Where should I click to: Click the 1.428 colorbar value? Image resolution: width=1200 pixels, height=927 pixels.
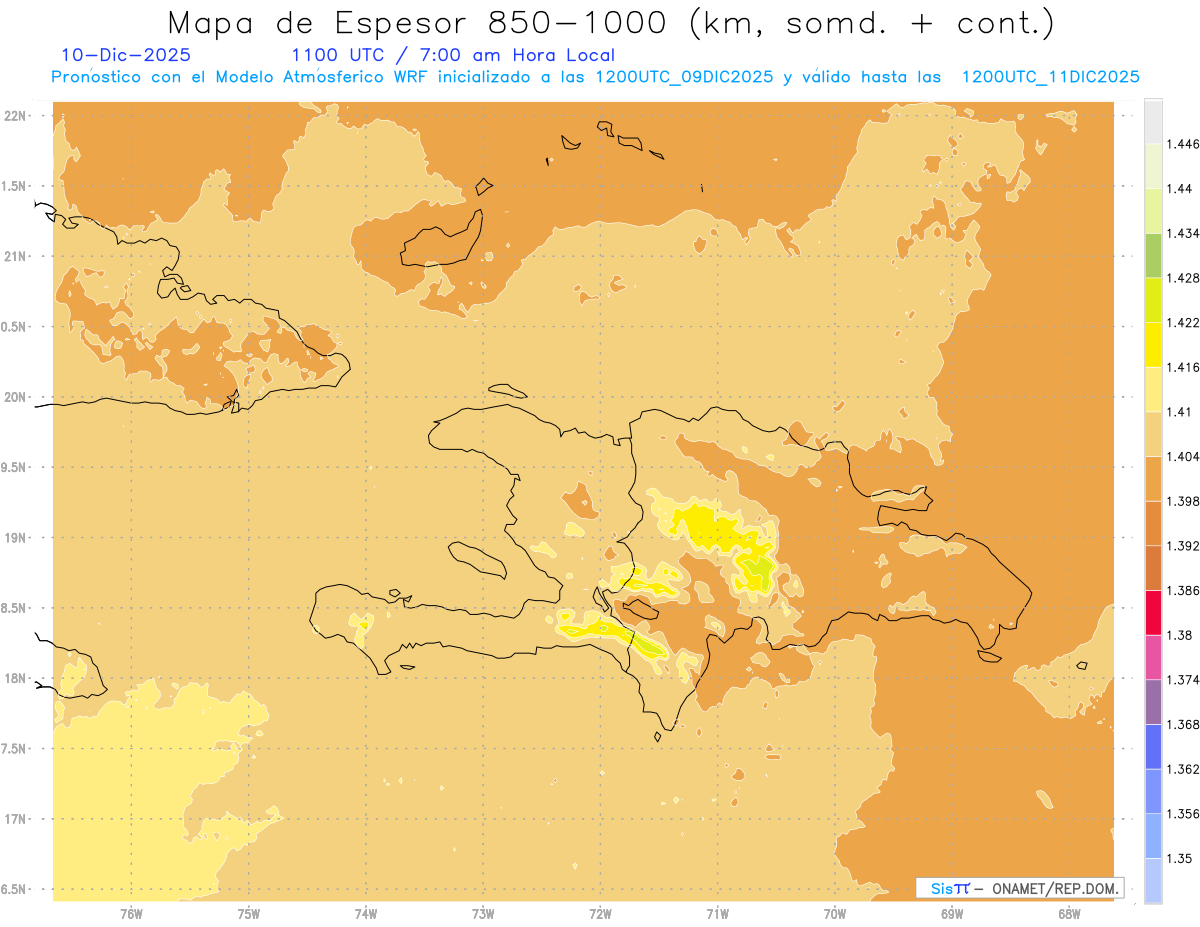point(1182,278)
